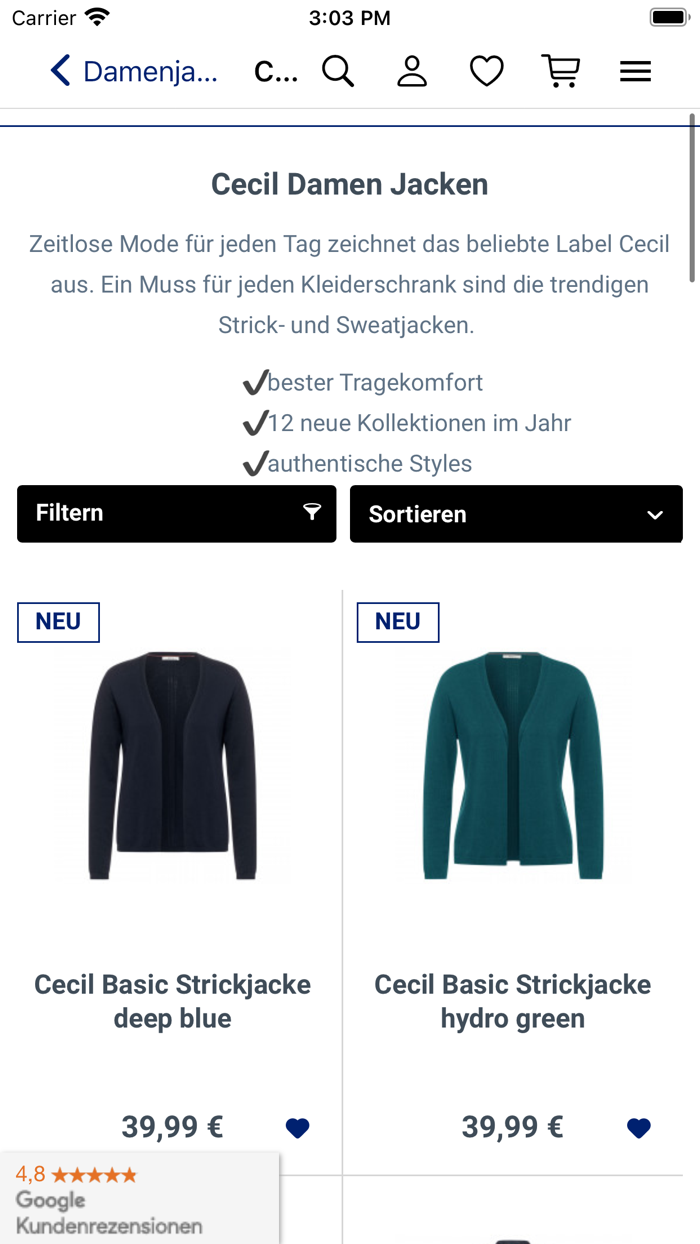Open the Sortieren dropdown
This screenshot has height=1244, width=700.
pyautogui.click(x=516, y=513)
